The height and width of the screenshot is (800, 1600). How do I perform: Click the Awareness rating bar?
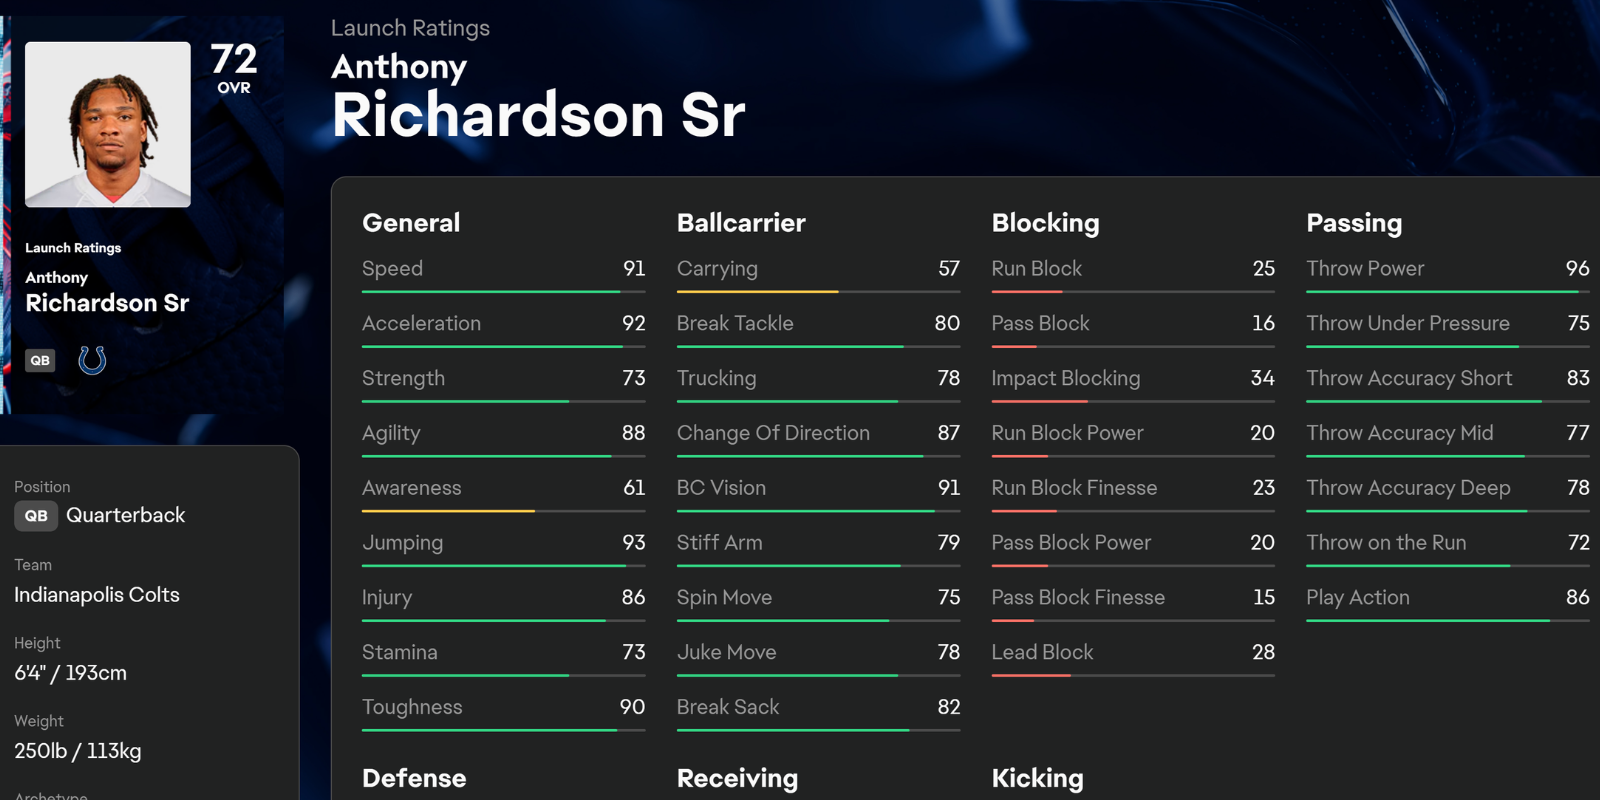click(503, 511)
